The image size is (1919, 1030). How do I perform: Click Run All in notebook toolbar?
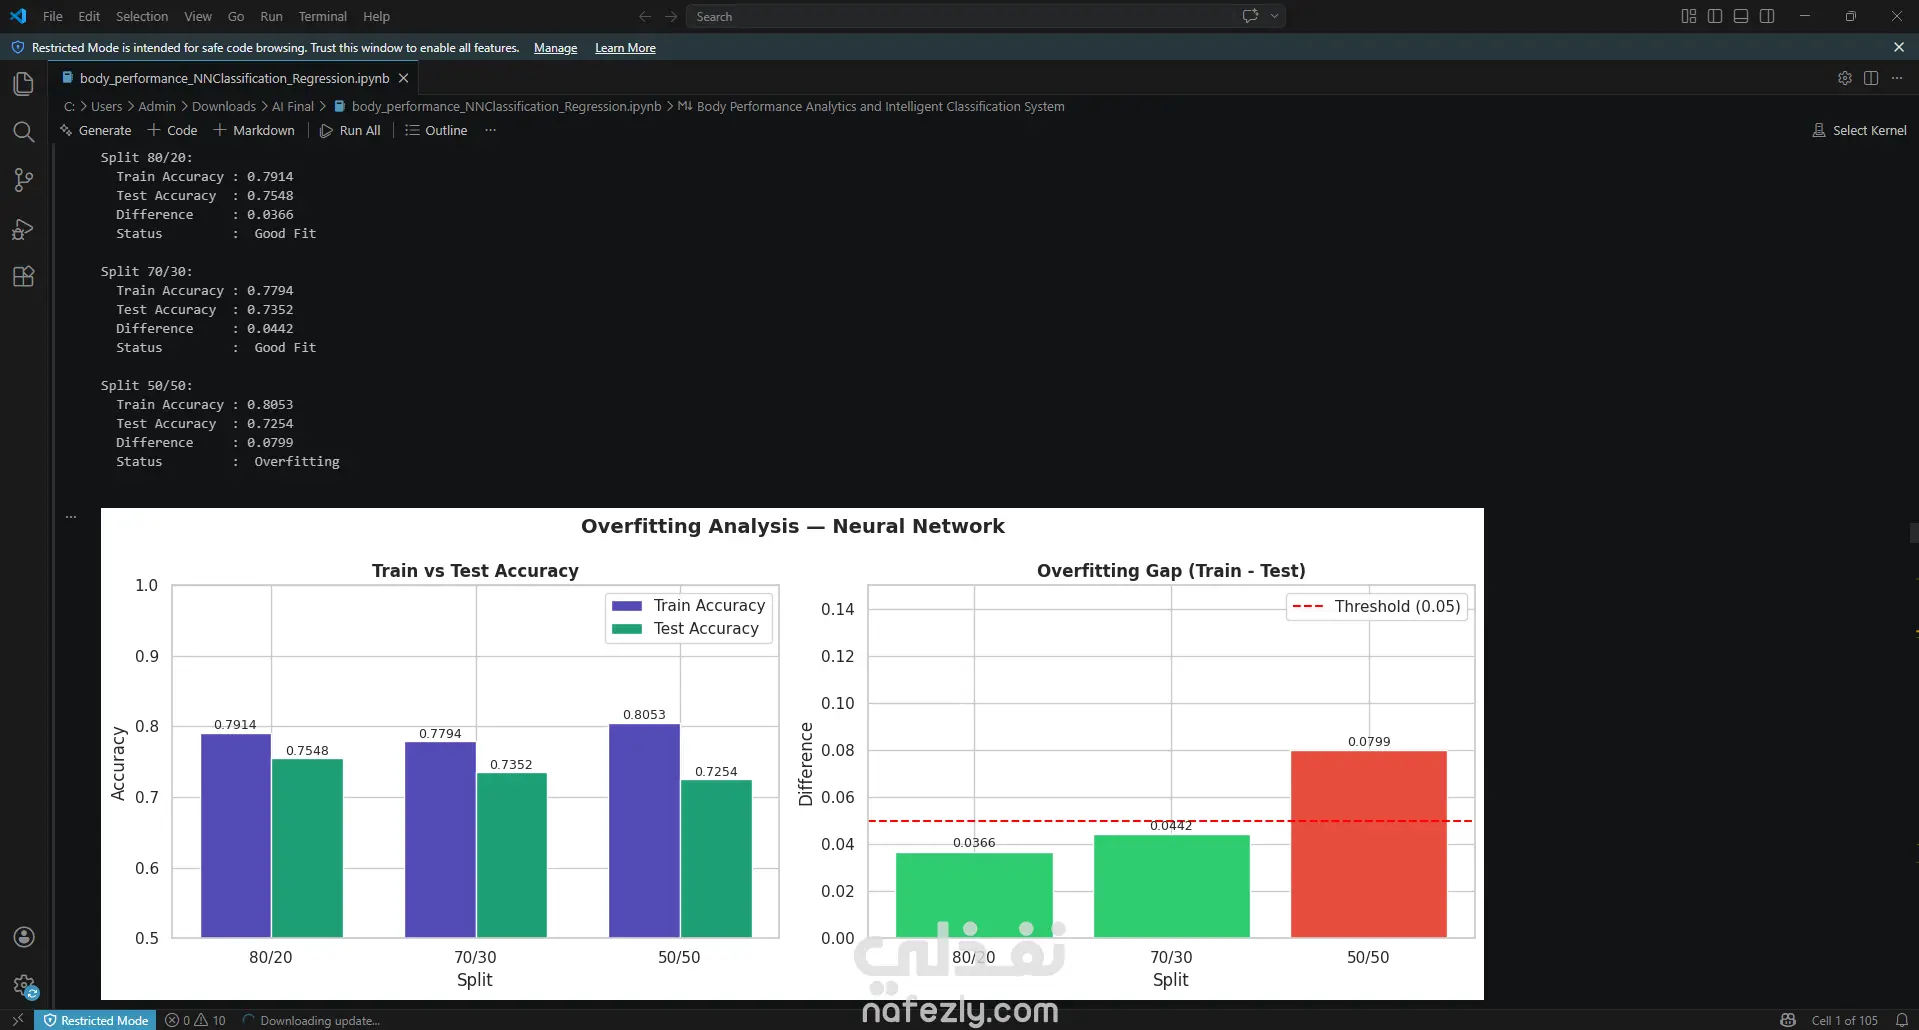click(350, 130)
